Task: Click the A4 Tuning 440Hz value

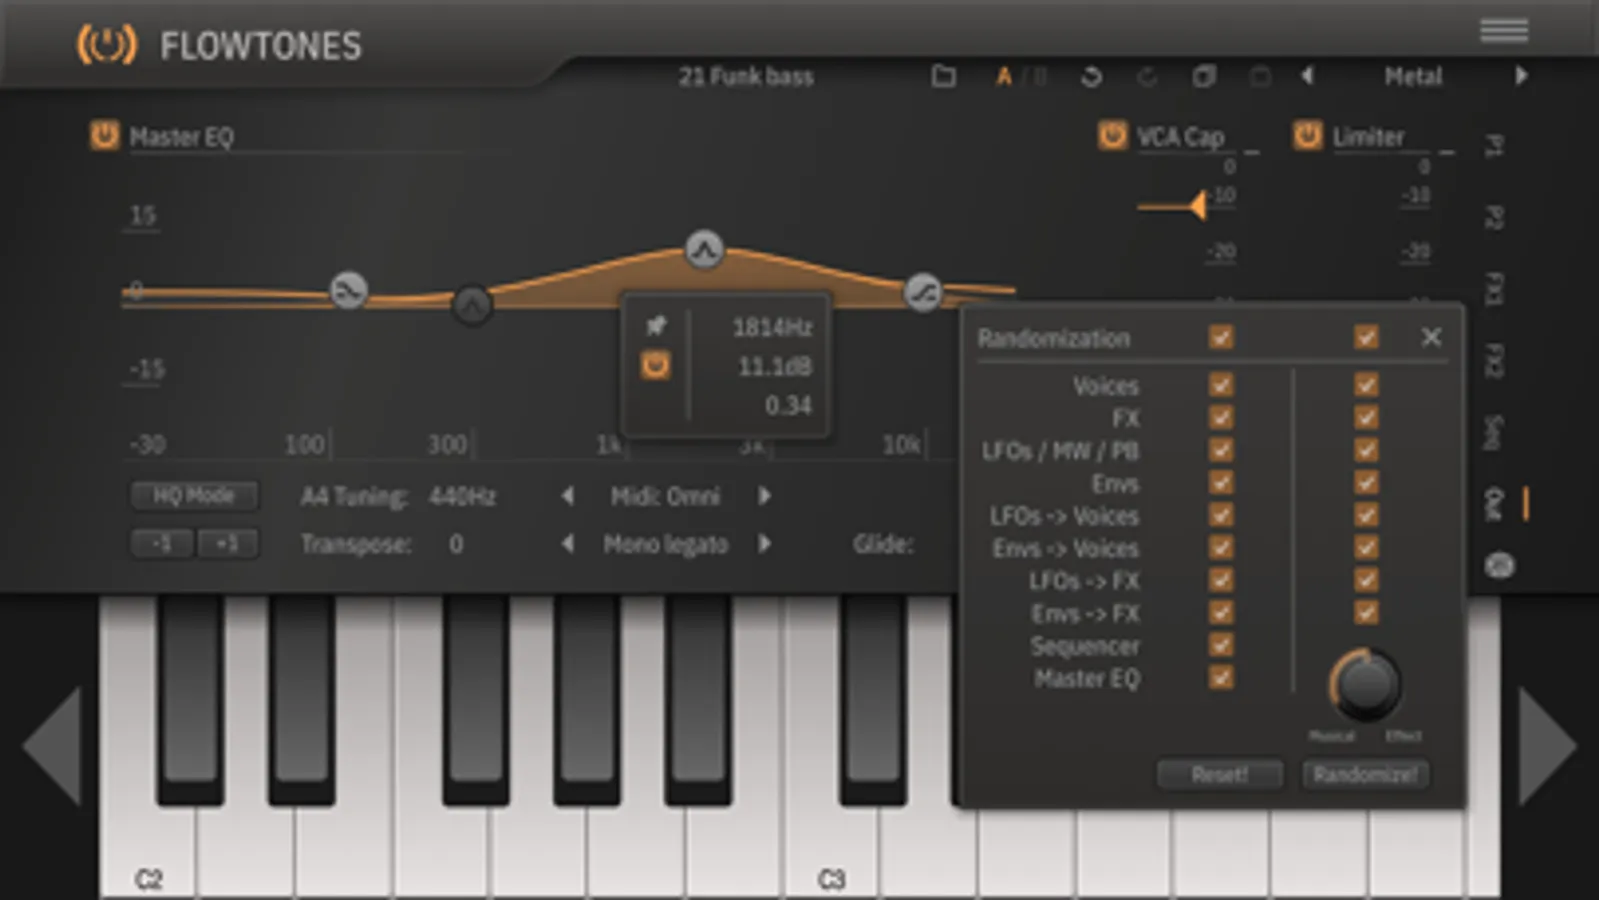Action: tap(462, 496)
